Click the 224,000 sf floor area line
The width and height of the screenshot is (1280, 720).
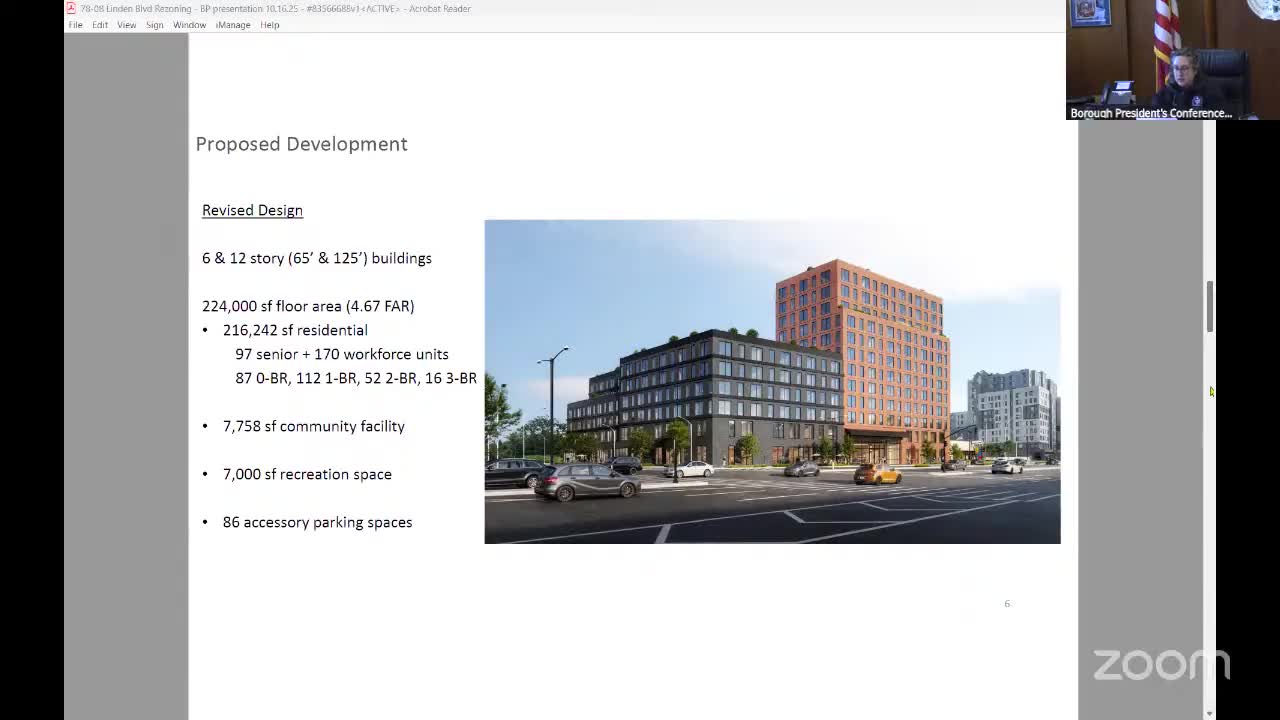coord(308,306)
